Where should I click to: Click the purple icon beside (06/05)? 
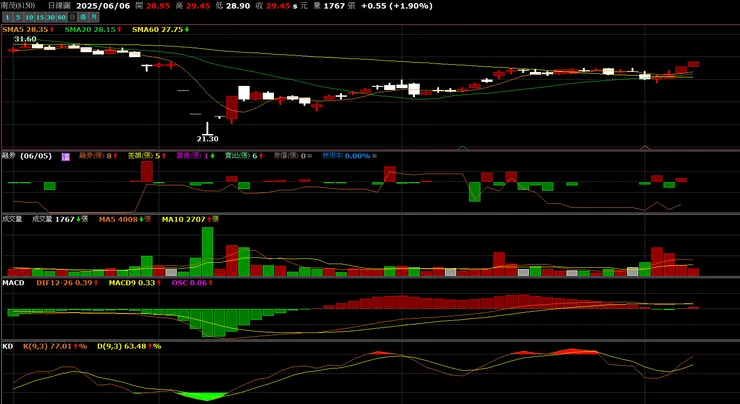click(x=66, y=156)
